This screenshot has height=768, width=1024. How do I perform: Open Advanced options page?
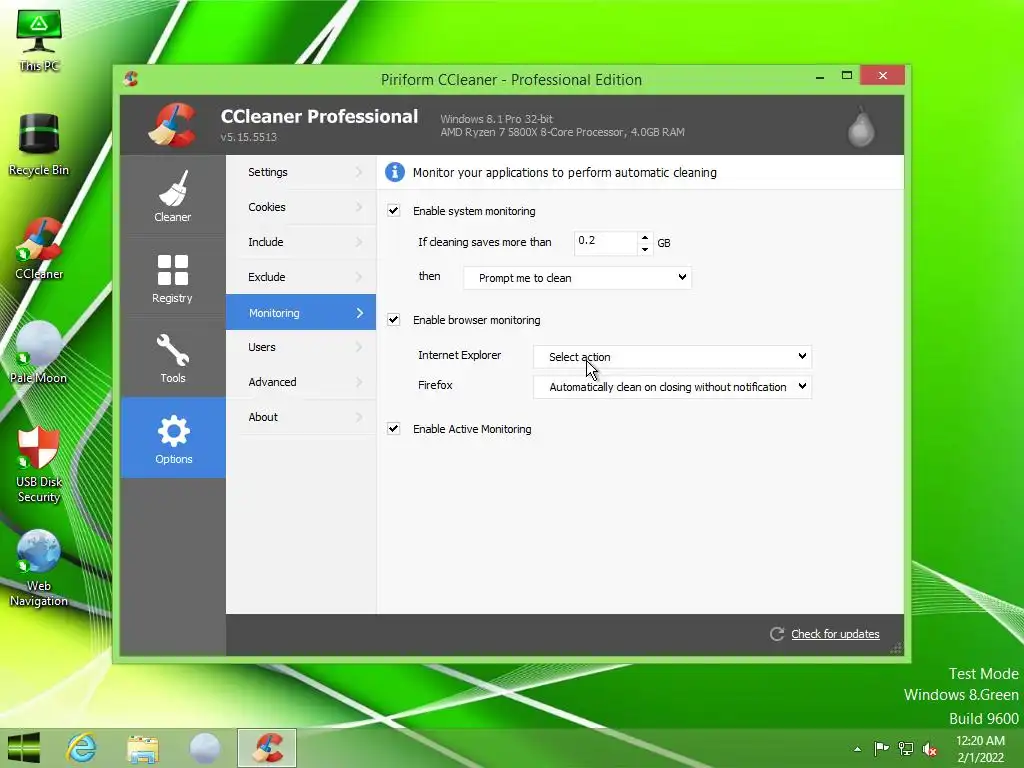point(301,382)
